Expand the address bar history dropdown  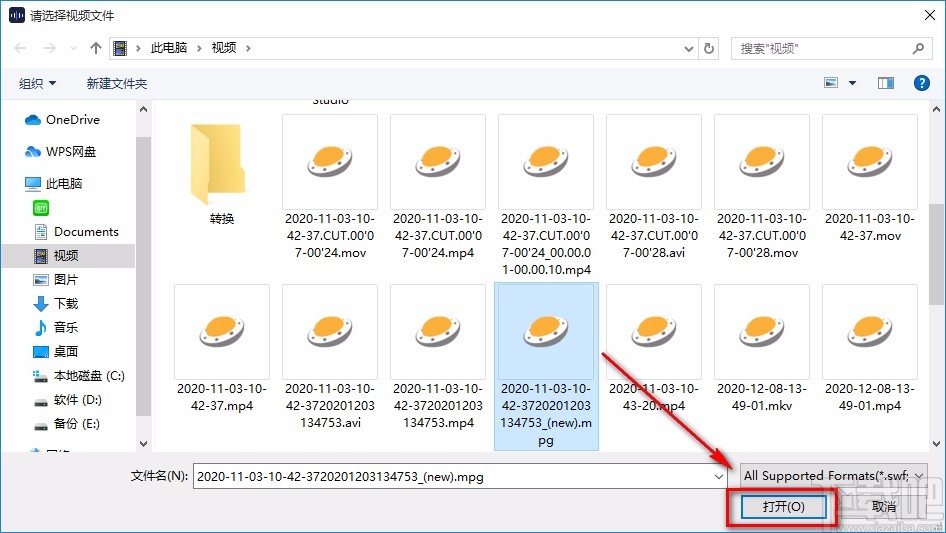click(688, 49)
